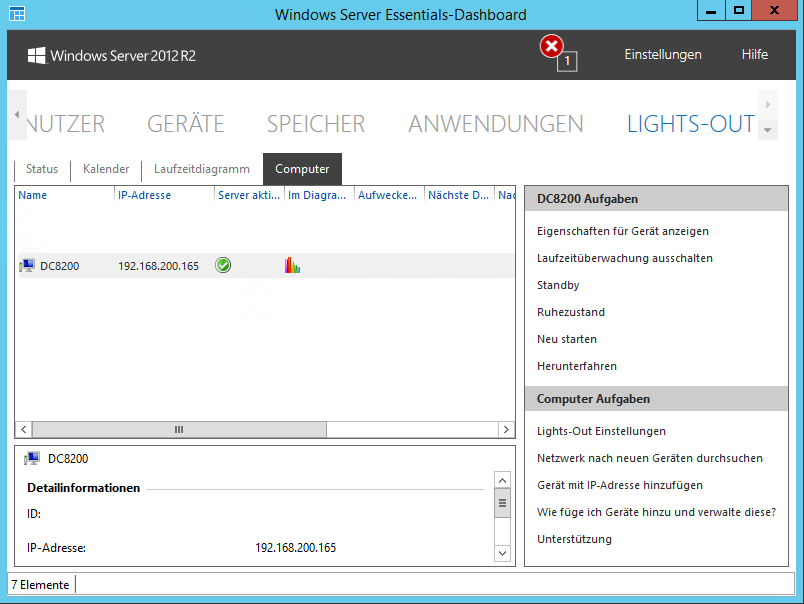
Task: Open Hilfe in the header
Action: [x=754, y=54]
